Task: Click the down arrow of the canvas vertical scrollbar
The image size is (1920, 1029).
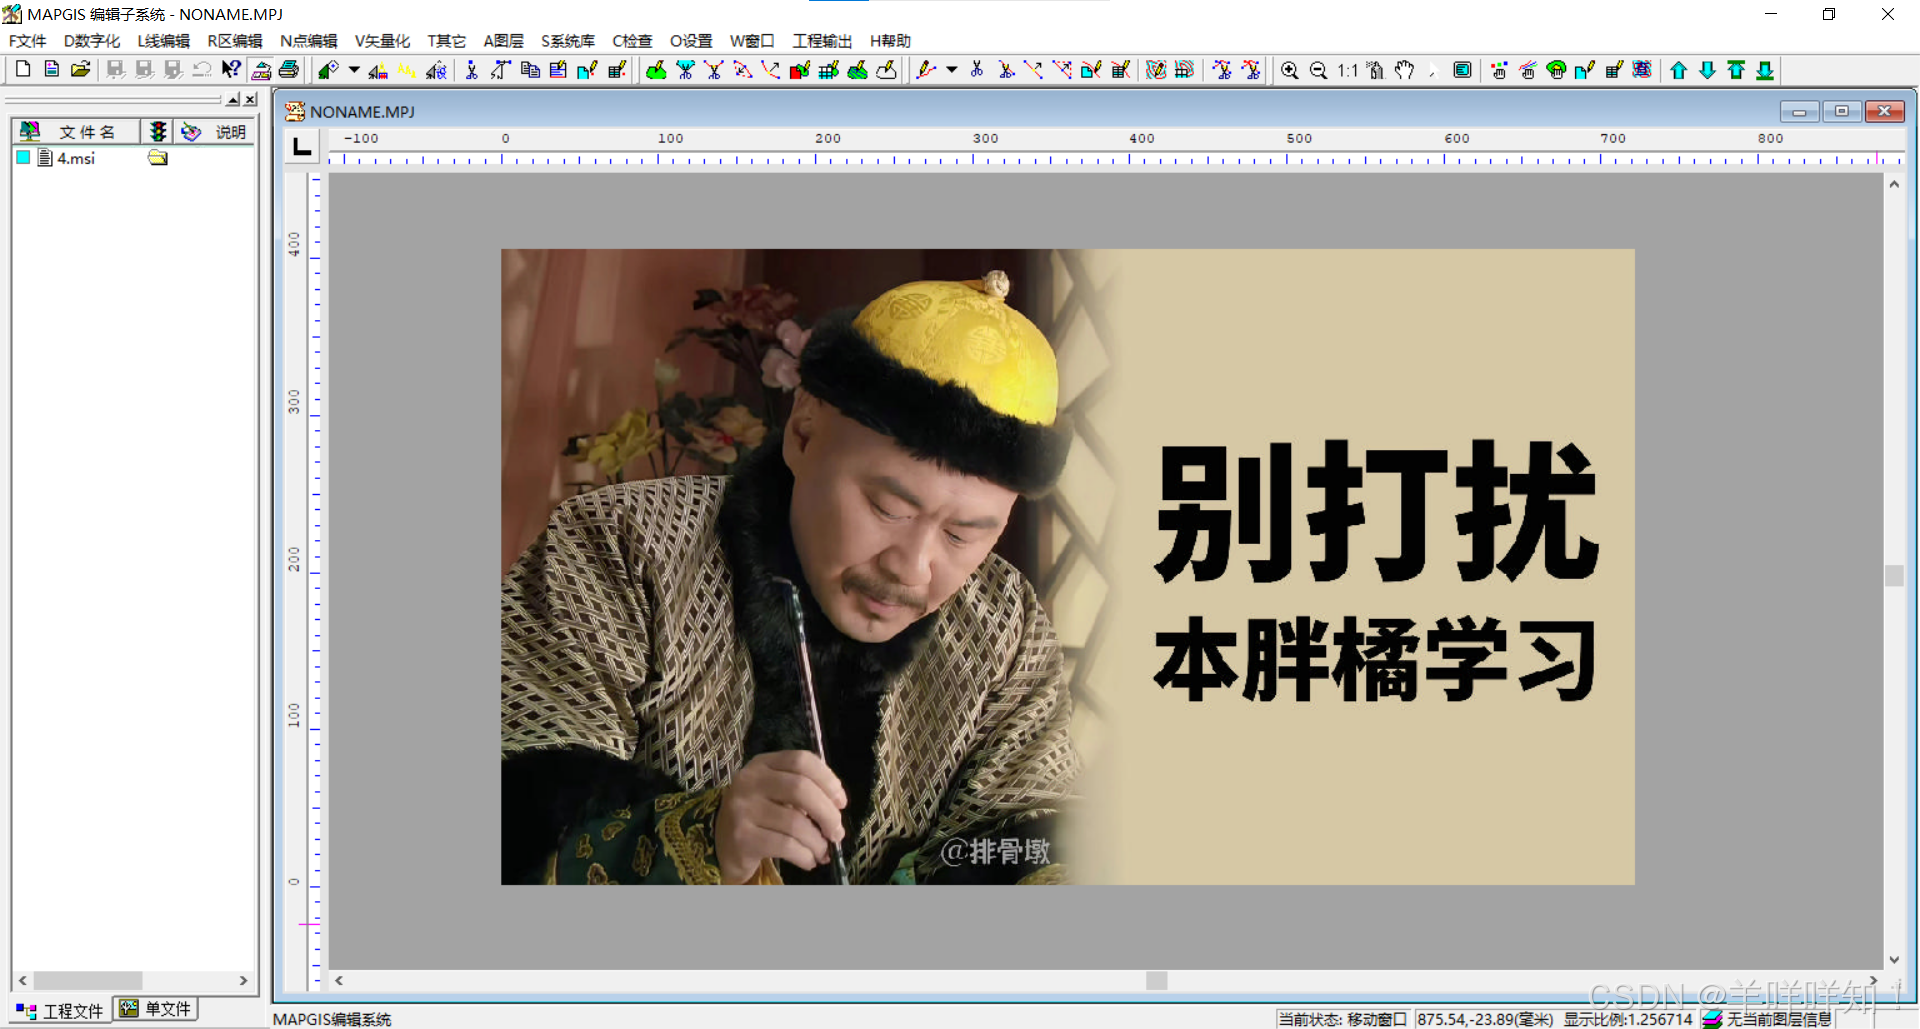Action: coord(1894,959)
